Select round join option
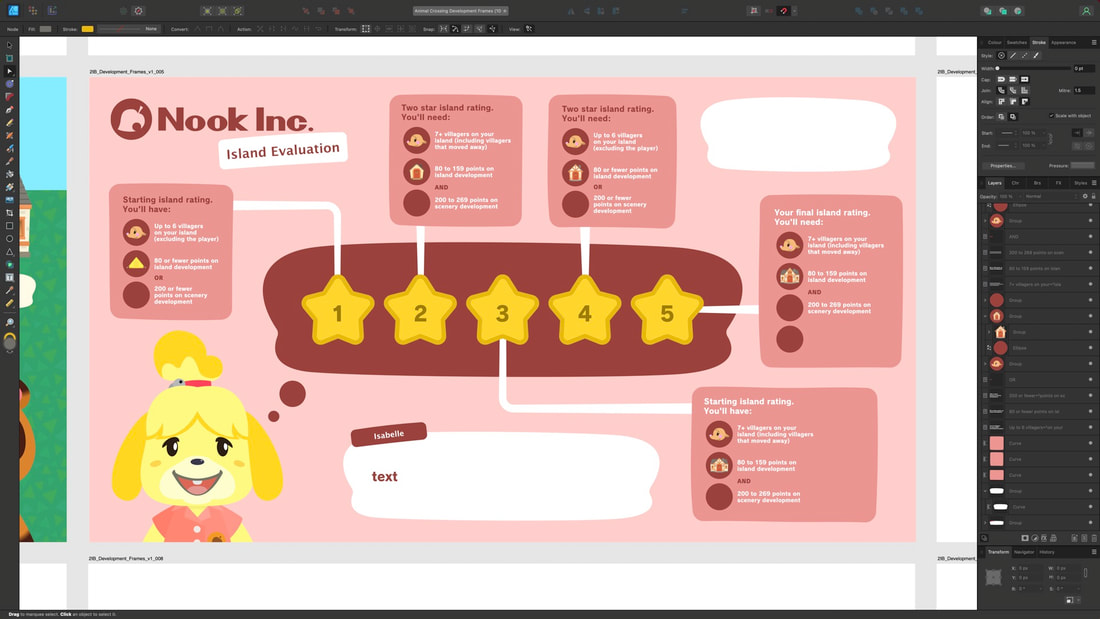Viewport: 1100px width, 619px height. (x=1001, y=91)
